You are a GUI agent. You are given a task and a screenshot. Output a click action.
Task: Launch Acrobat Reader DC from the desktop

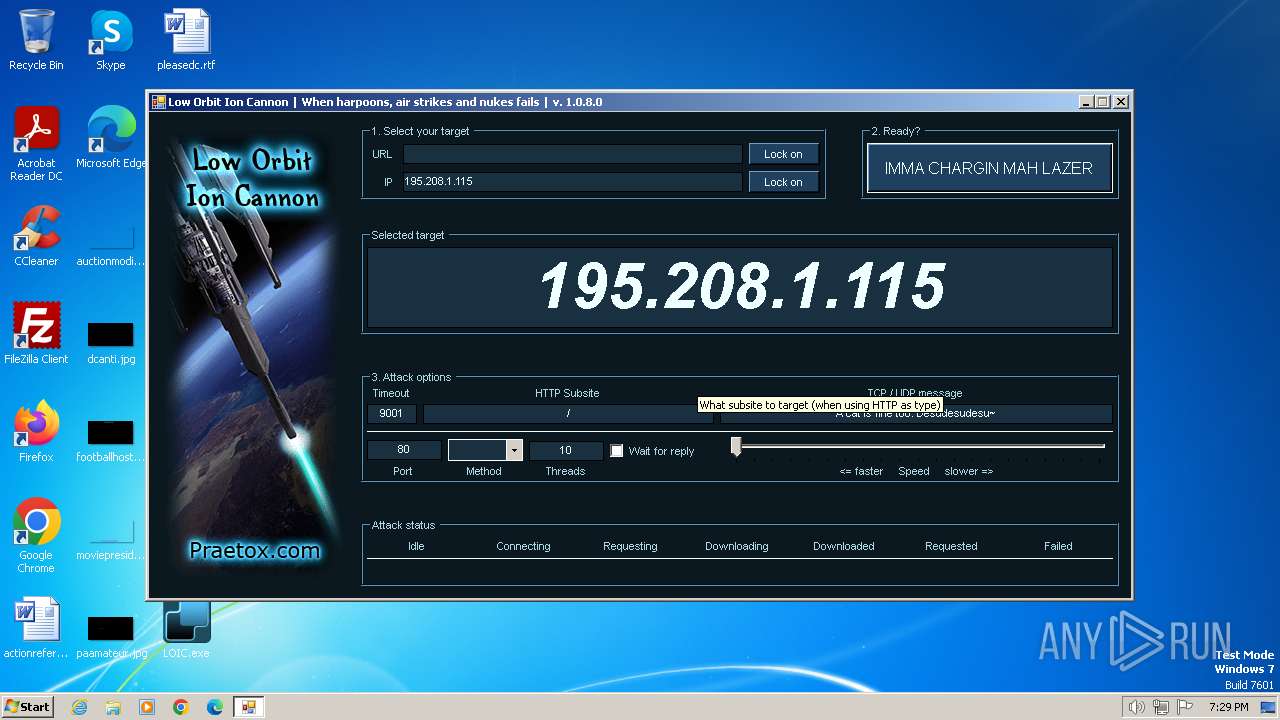36,144
